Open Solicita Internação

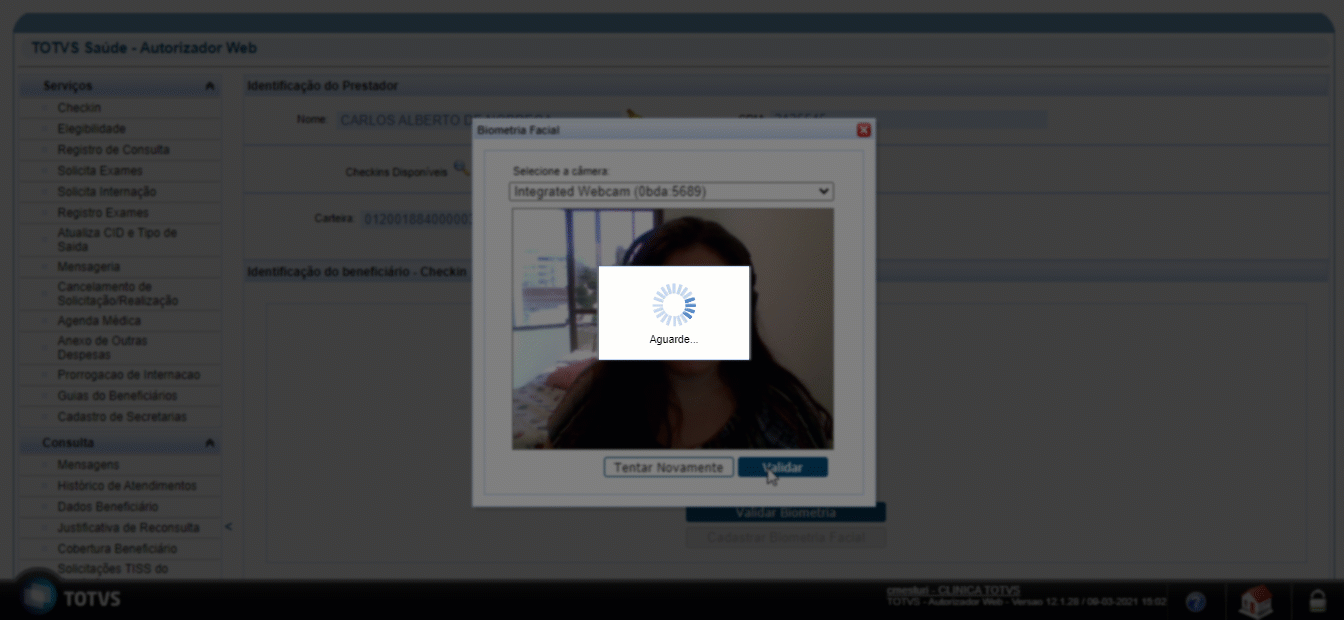tap(106, 192)
